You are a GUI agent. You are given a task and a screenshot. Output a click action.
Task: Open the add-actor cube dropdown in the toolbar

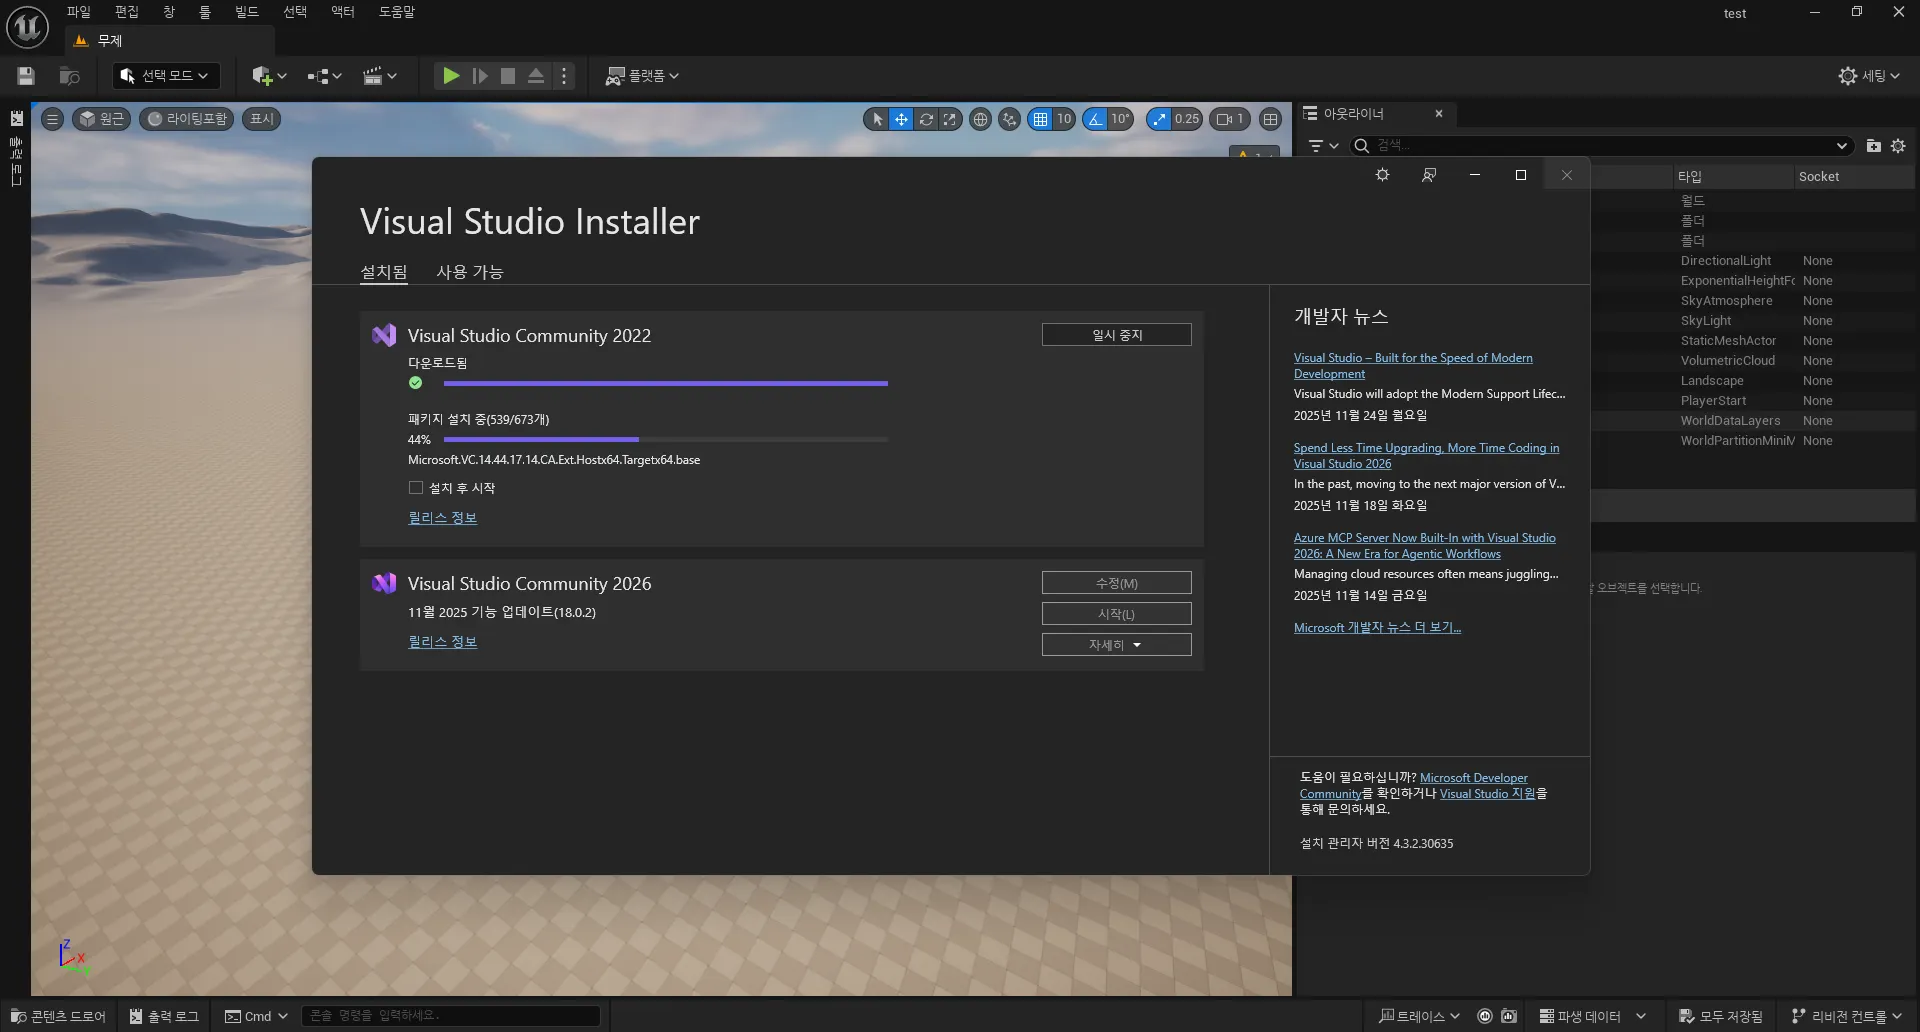pos(269,76)
